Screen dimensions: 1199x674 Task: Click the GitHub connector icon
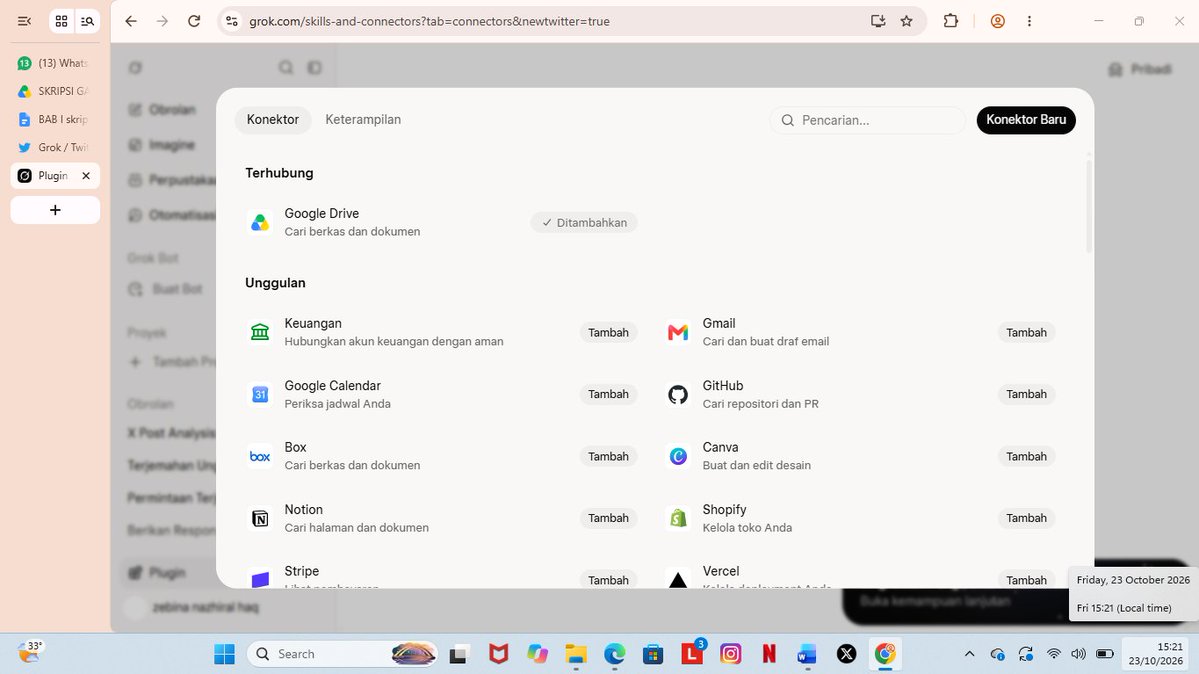click(x=678, y=394)
